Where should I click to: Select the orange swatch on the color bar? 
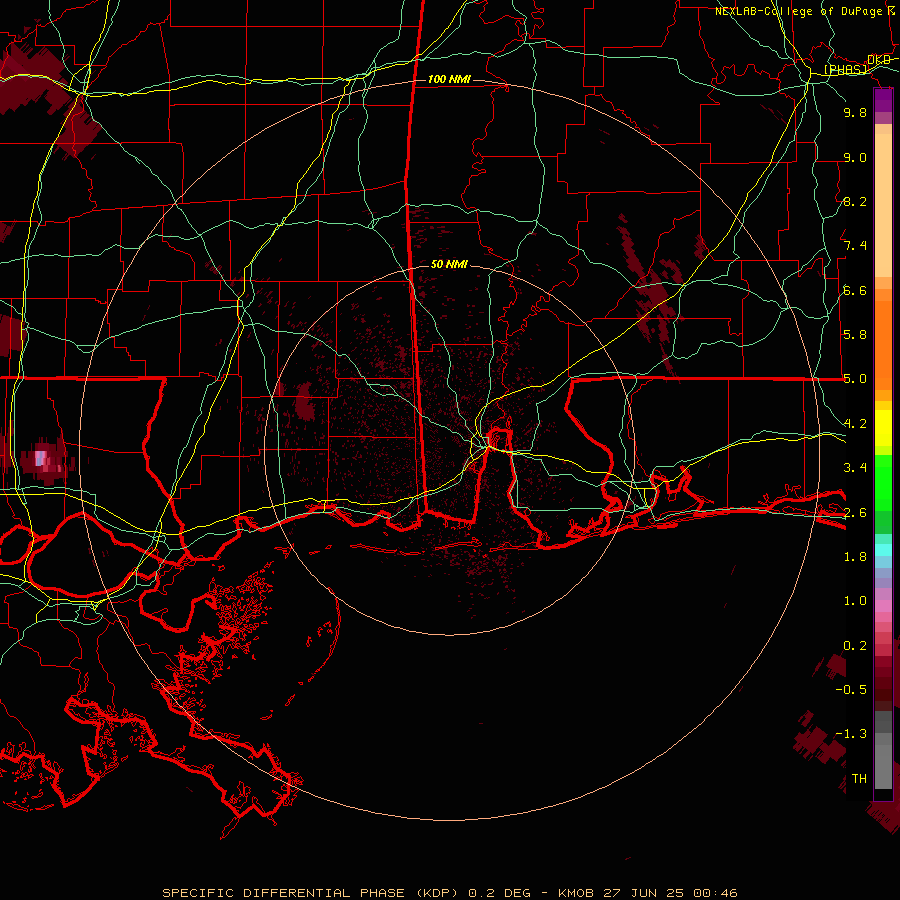click(883, 344)
